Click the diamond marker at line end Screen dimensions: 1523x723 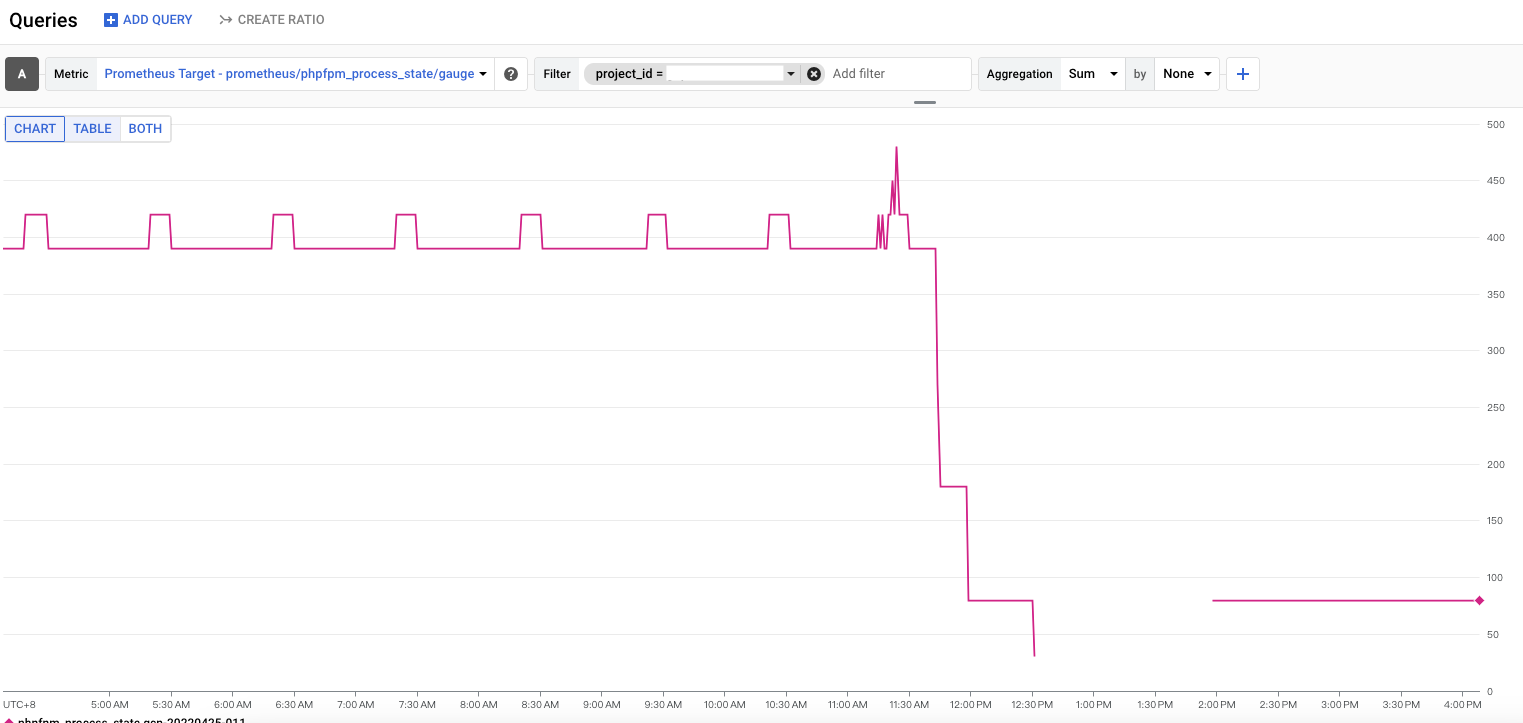coord(1479,600)
